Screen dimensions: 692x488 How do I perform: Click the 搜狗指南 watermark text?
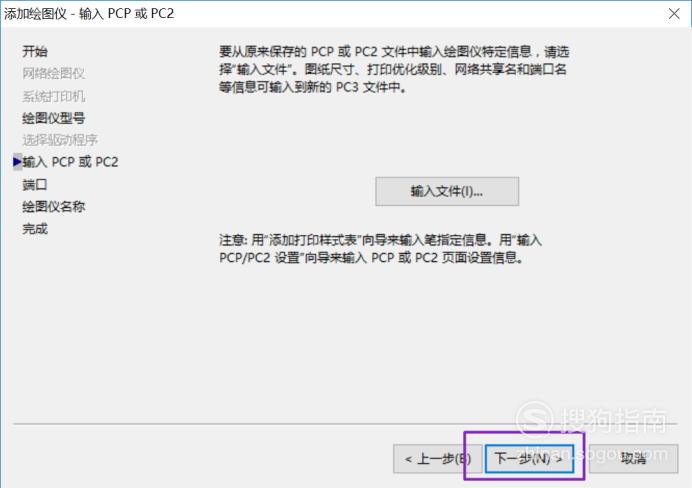coord(614,420)
